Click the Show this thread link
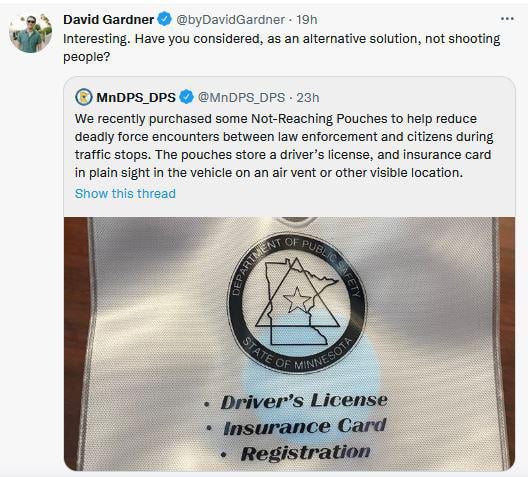This screenshot has height=477, width=528. click(x=125, y=194)
